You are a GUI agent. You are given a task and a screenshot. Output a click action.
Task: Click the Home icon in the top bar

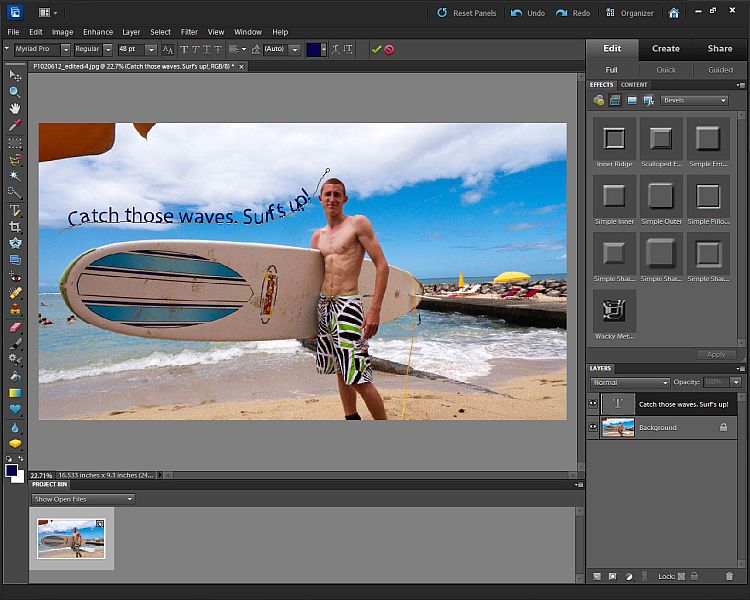click(x=673, y=13)
